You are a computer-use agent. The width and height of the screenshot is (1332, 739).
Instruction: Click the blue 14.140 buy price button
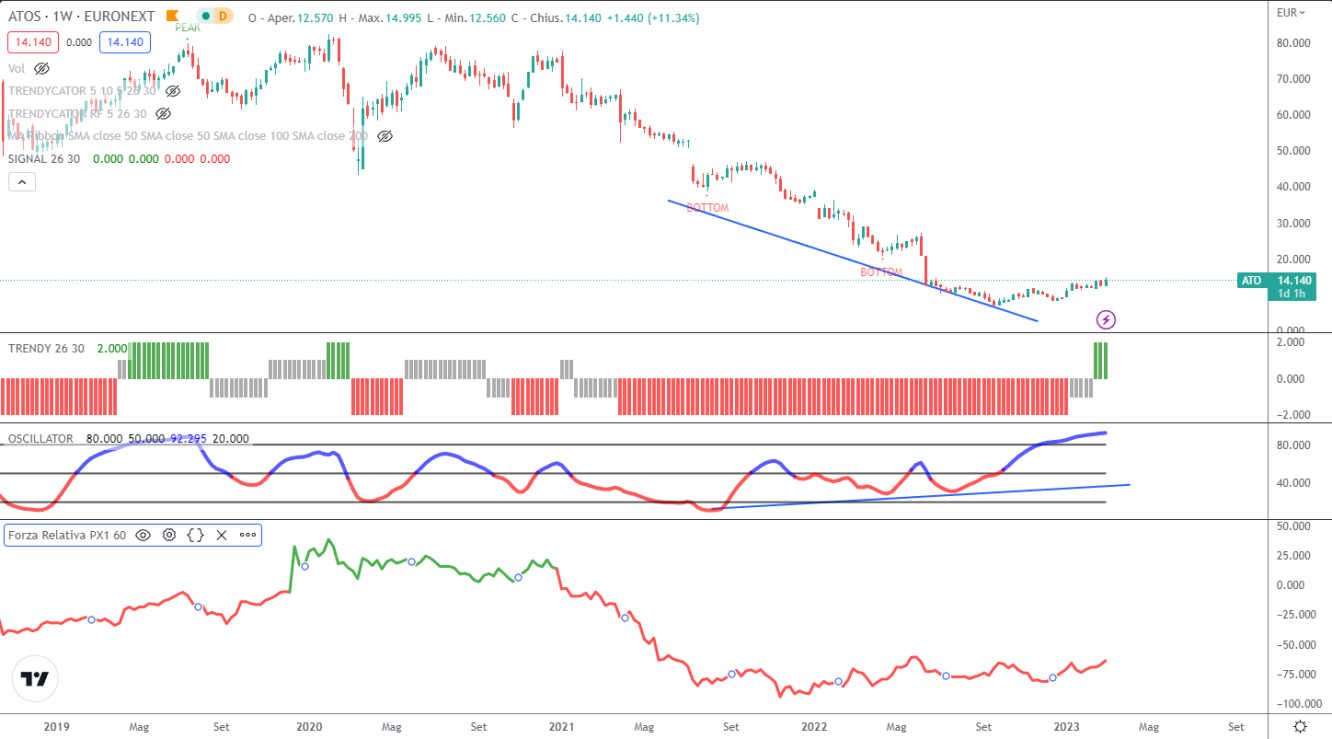[125, 42]
